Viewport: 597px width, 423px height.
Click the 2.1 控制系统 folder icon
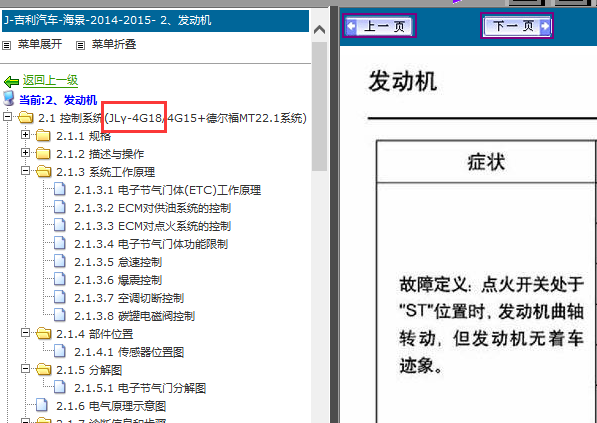(26, 117)
